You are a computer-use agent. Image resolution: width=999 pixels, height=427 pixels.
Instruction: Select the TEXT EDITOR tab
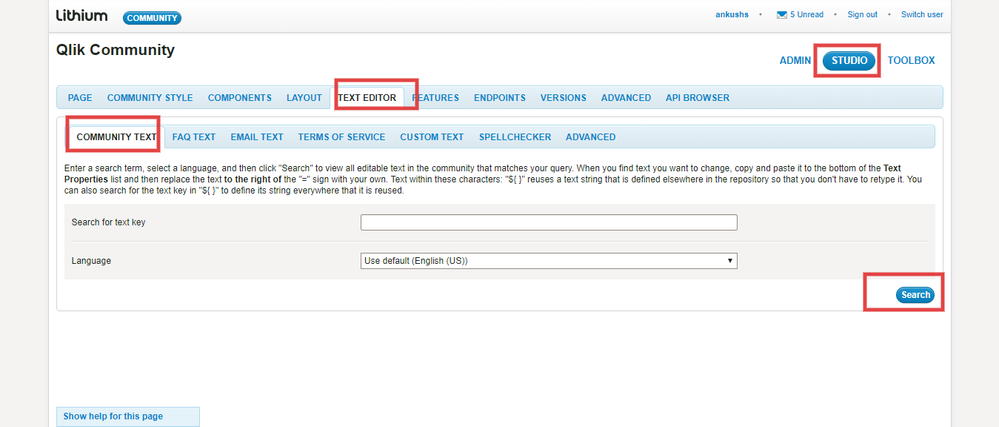pos(367,98)
